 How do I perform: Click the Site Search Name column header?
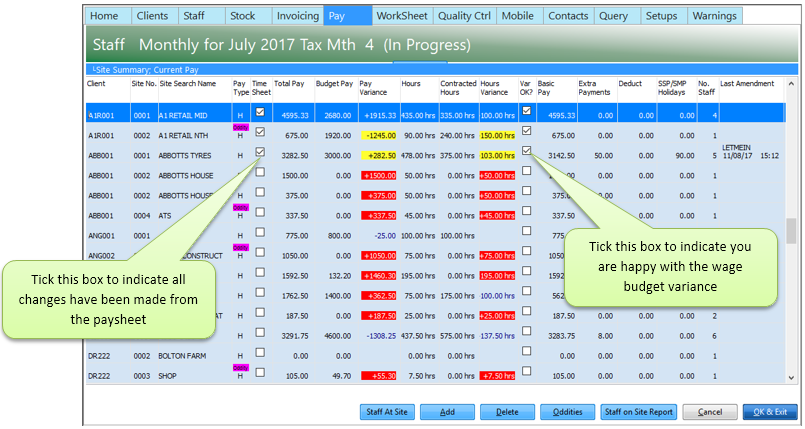pos(188,84)
